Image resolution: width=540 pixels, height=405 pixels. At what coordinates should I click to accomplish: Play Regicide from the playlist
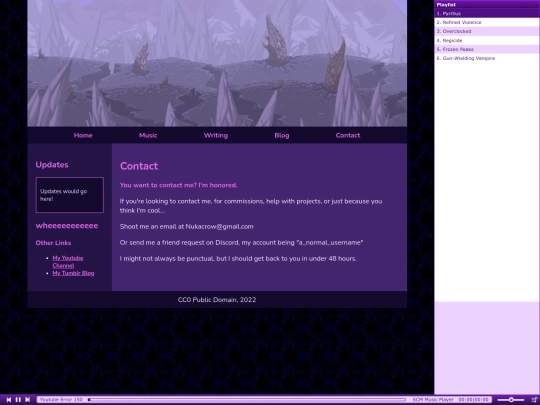pyautogui.click(x=487, y=40)
